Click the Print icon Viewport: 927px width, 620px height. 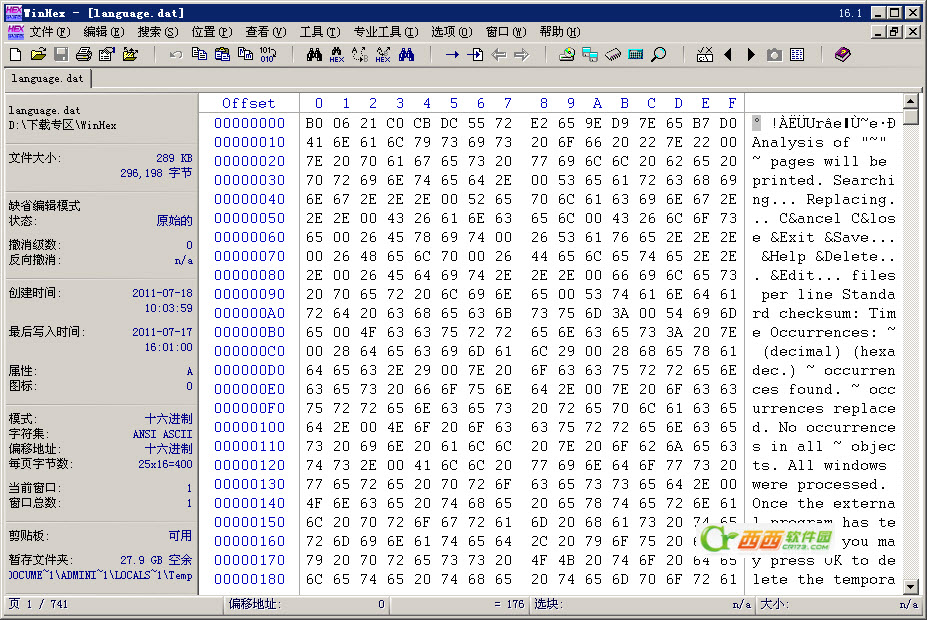(x=84, y=55)
